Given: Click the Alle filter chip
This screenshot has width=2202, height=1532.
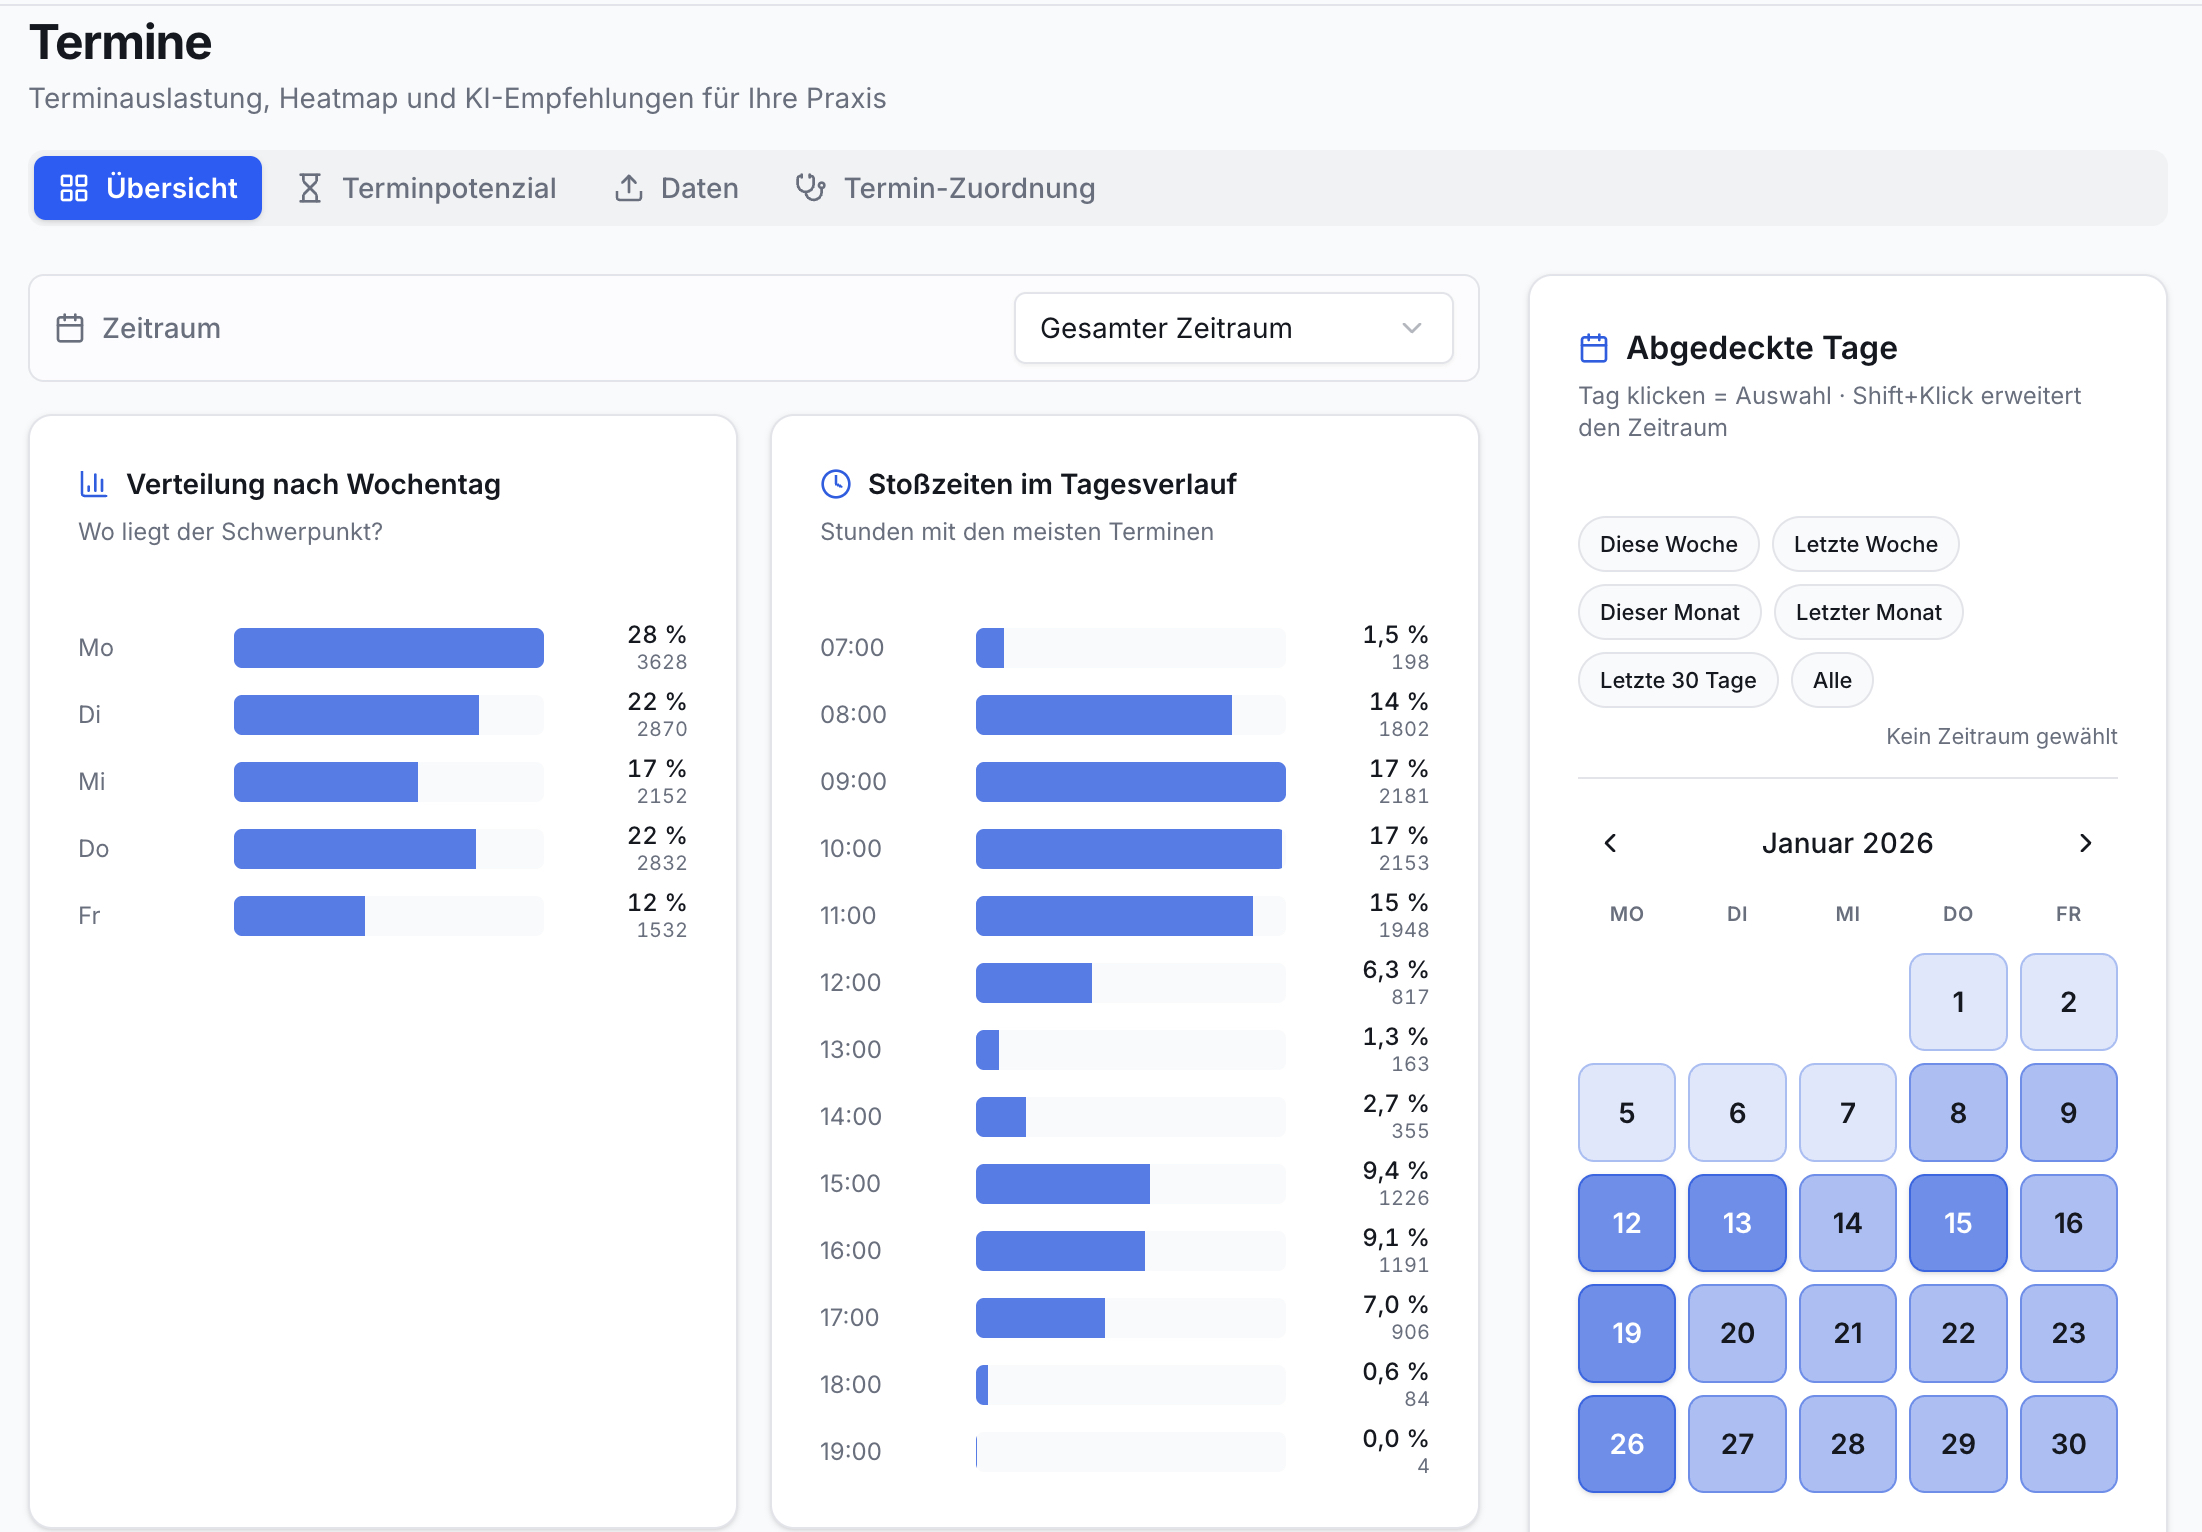Looking at the screenshot, I should point(1832,680).
